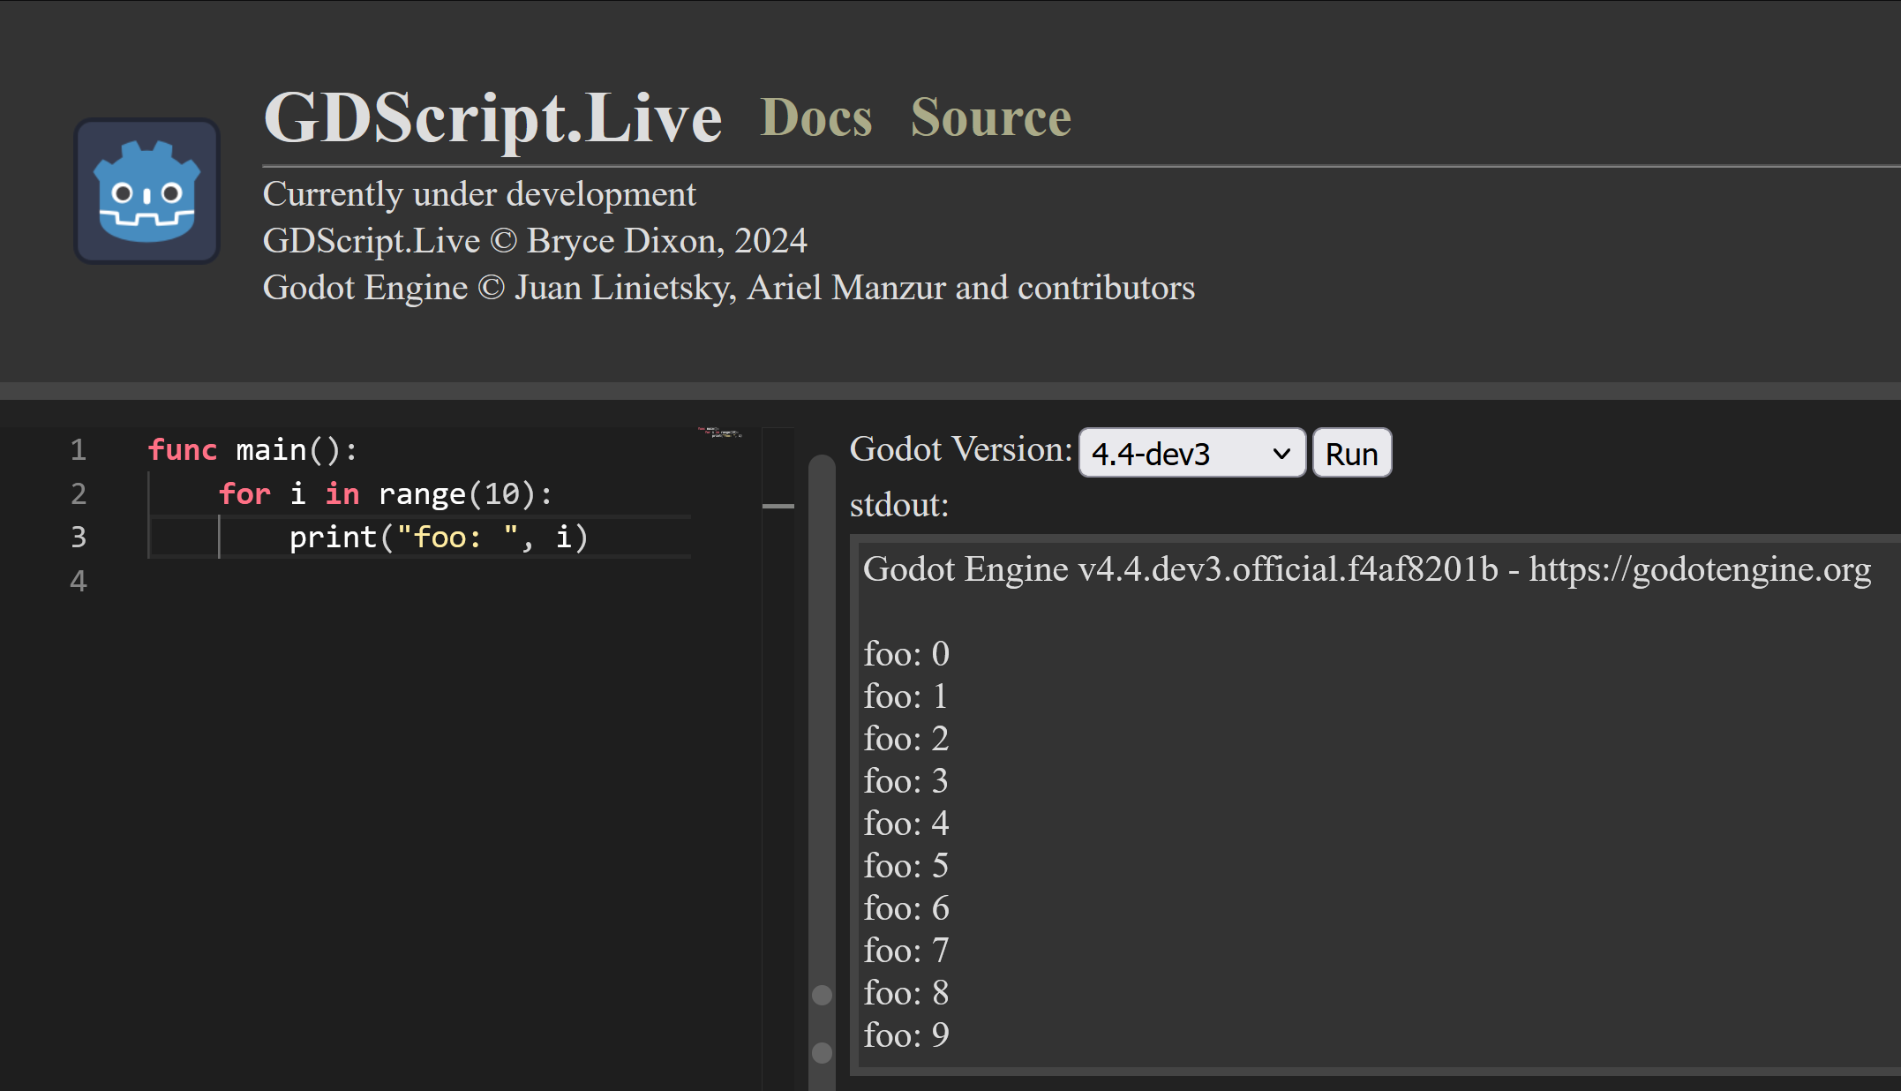
Task: Open the Source link
Action: tap(991, 118)
